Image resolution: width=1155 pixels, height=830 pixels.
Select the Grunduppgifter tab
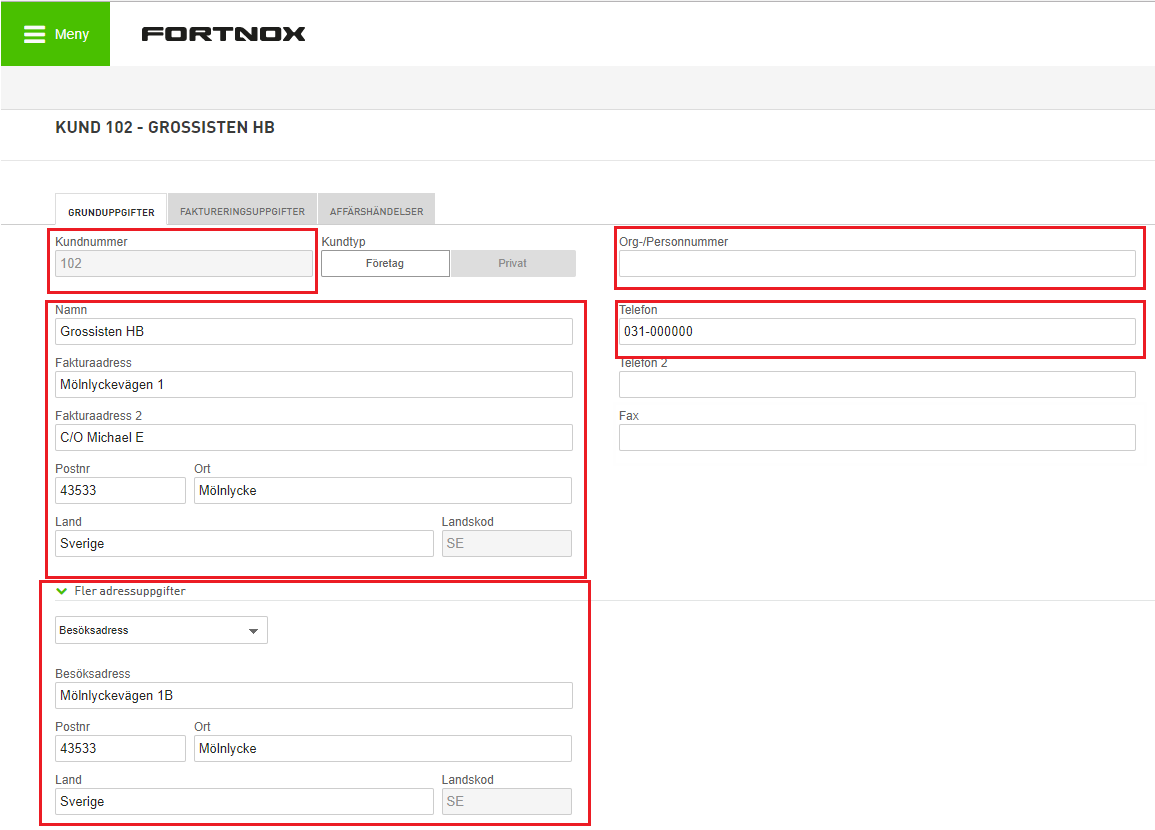(x=111, y=212)
